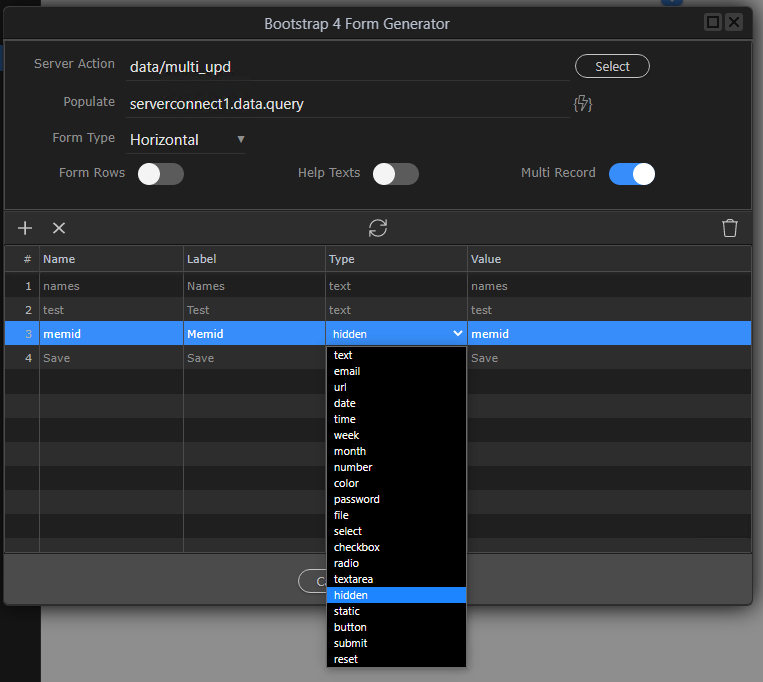Select checkbox option in type list
Viewport: 763px width, 682px height.
396,547
